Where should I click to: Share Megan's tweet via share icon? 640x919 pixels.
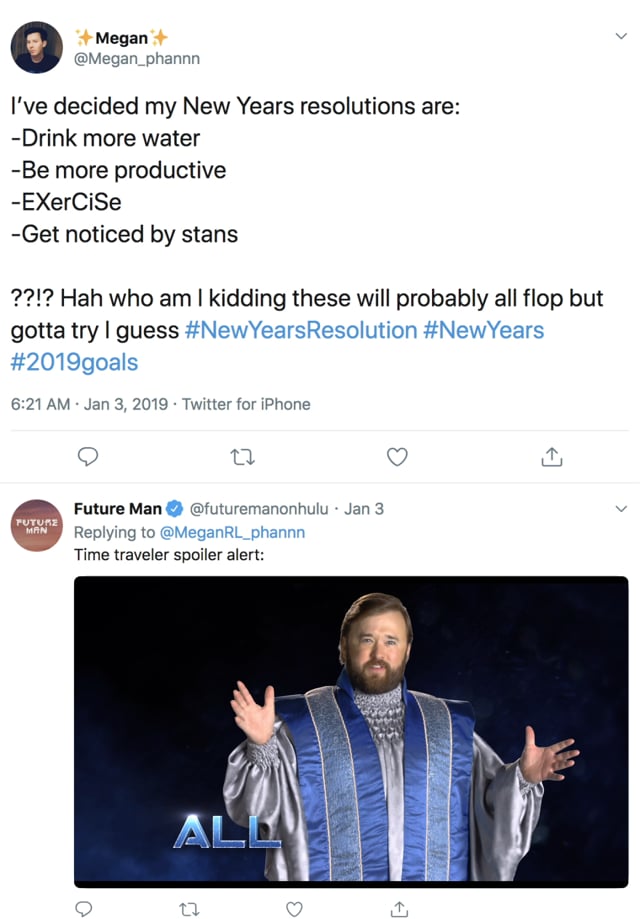(552, 456)
